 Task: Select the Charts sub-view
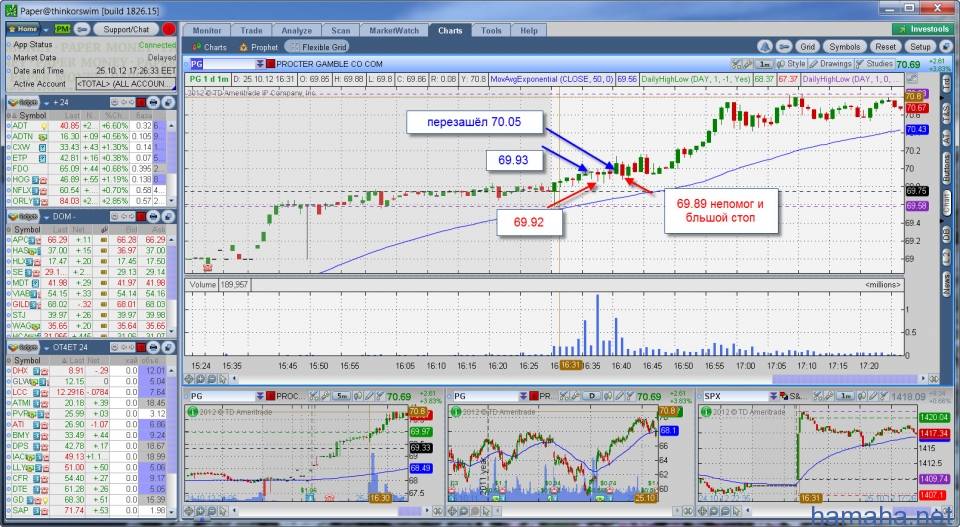click(209, 47)
